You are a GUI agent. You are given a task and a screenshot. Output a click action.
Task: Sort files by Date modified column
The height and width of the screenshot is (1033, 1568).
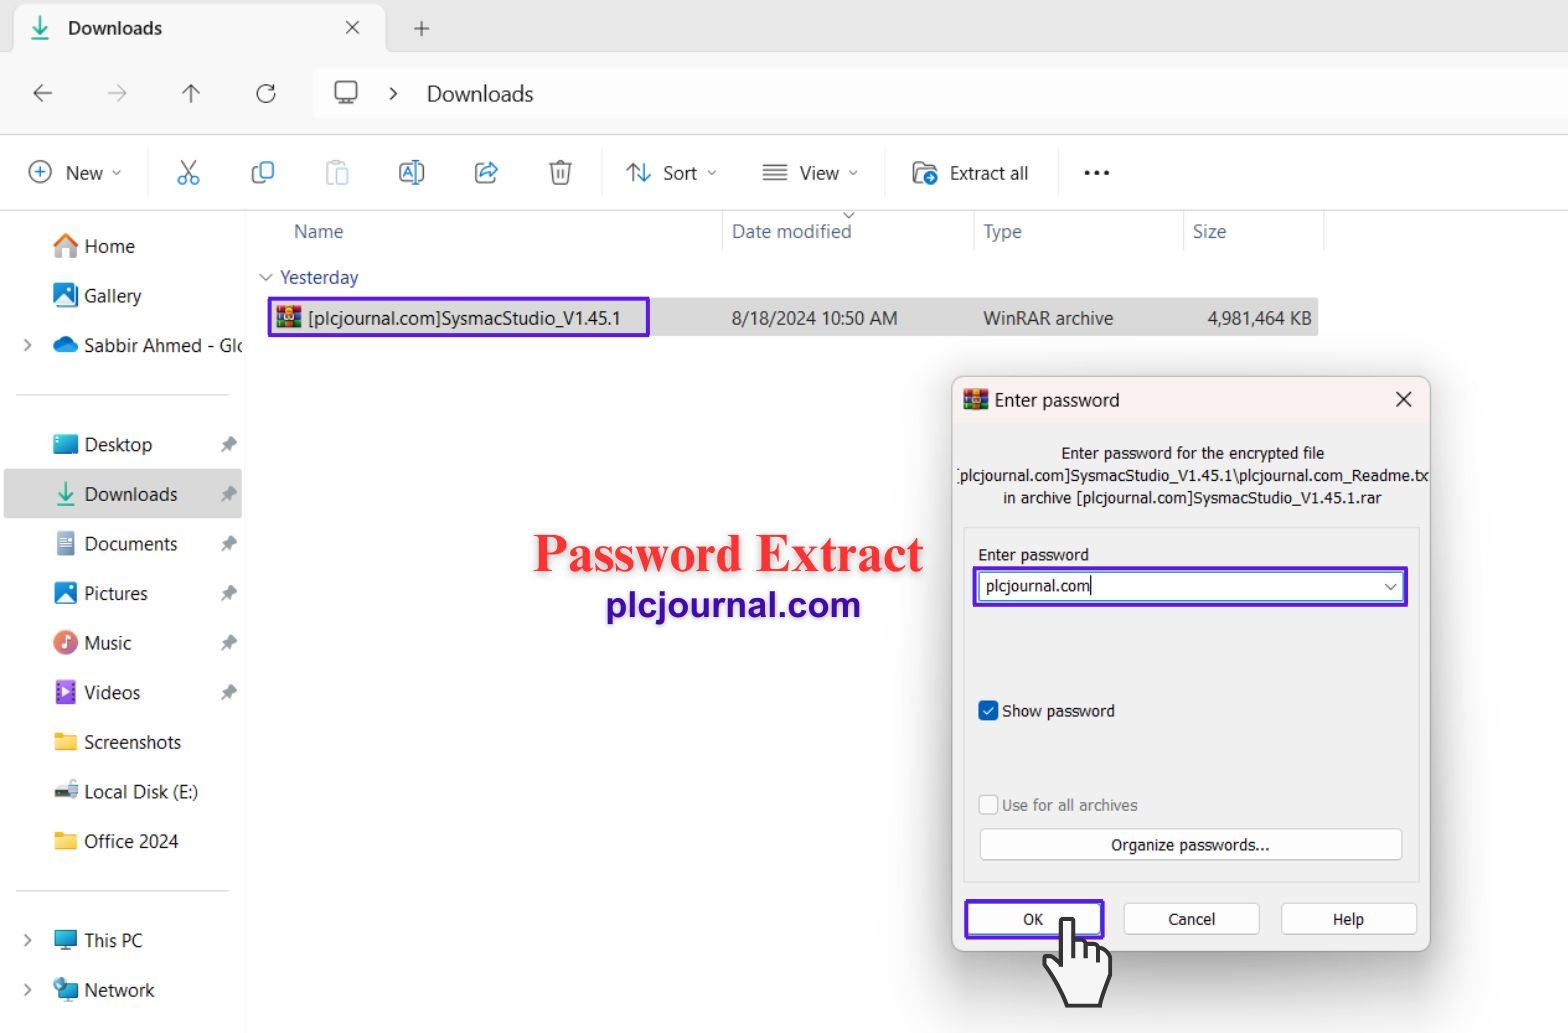click(x=791, y=231)
